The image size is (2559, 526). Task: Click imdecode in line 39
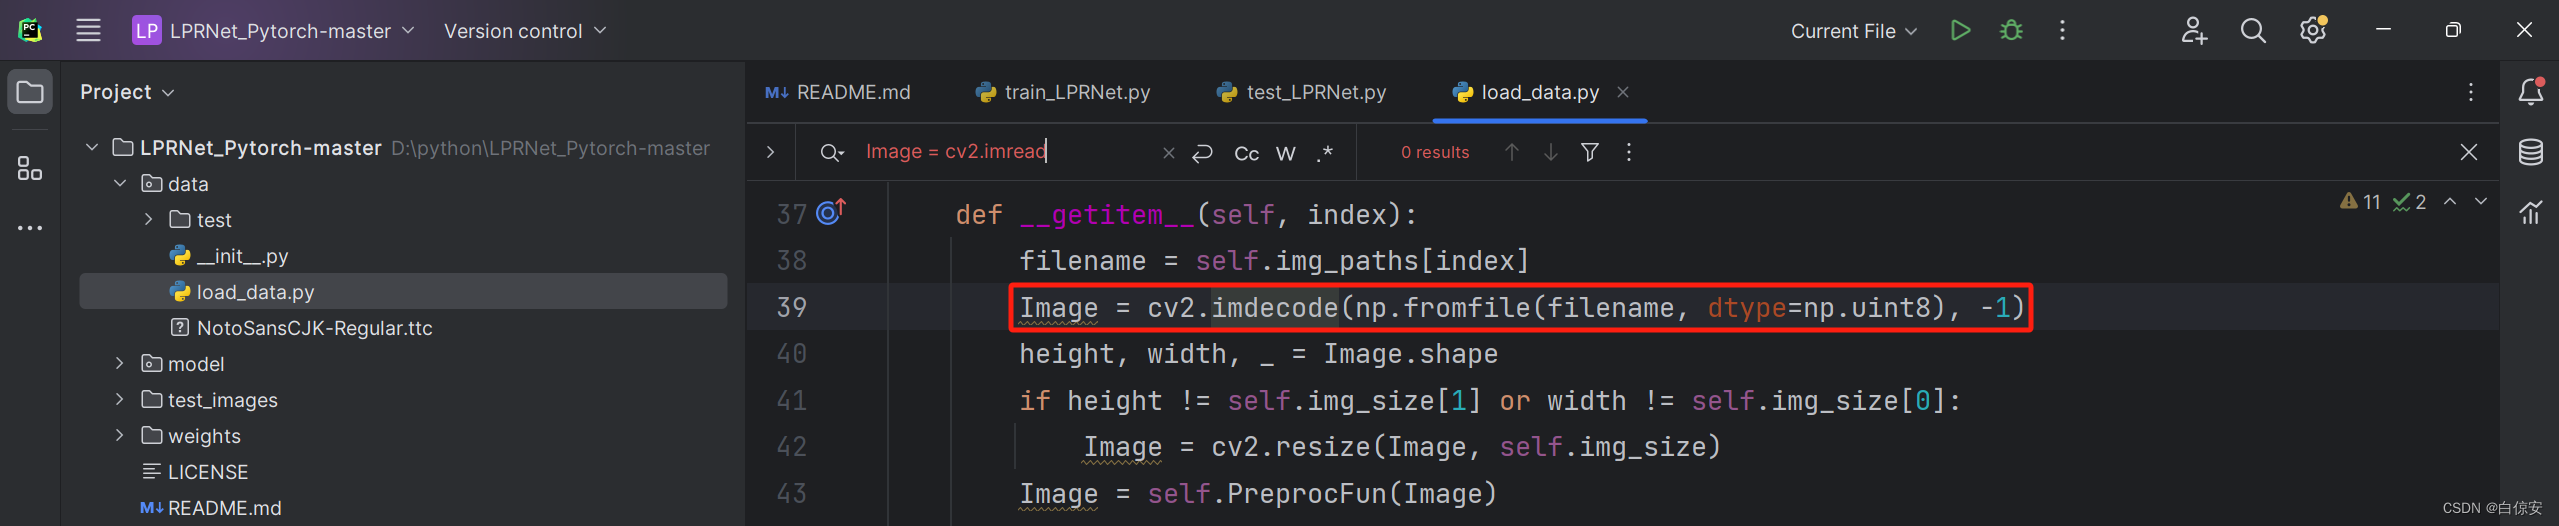[x=1275, y=307]
